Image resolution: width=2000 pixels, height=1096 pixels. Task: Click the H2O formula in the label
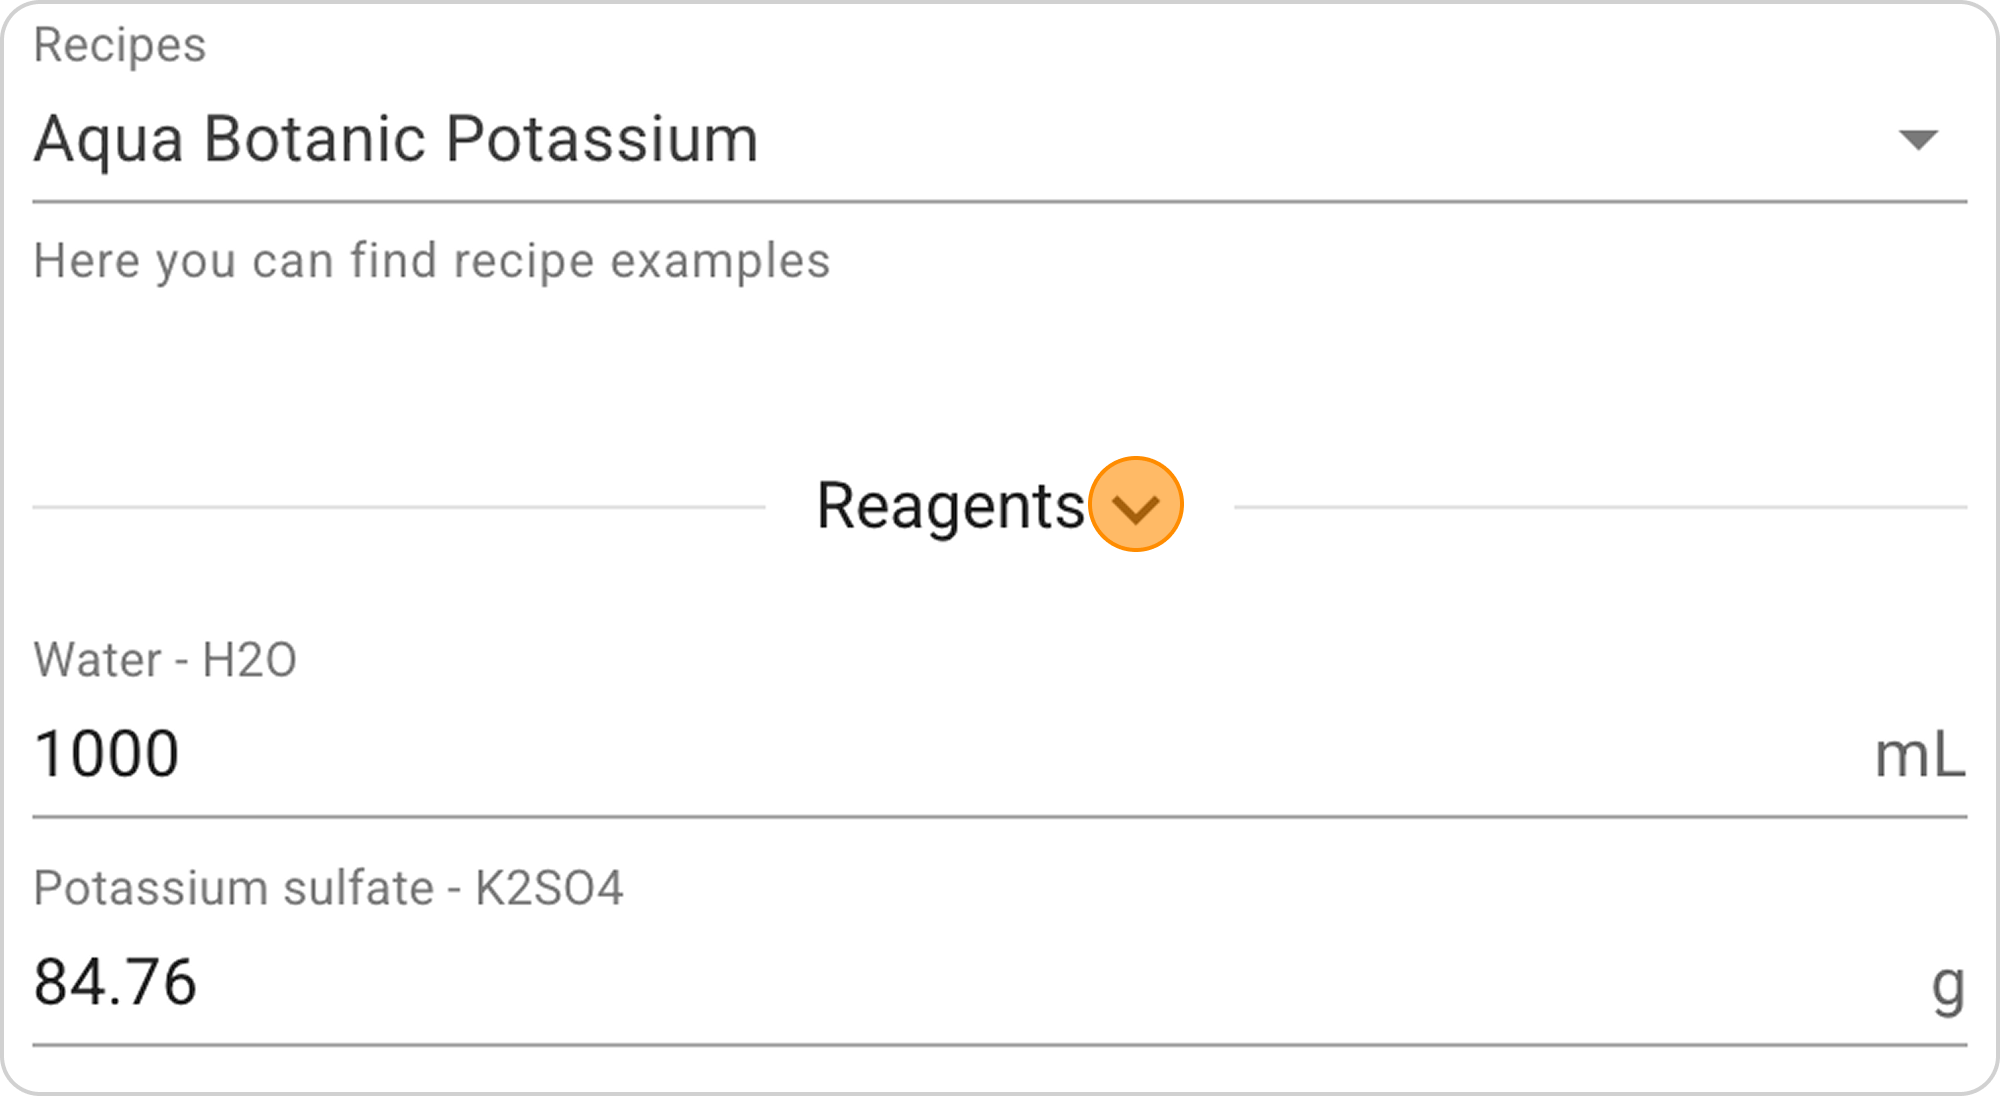[x=249, y=660]
